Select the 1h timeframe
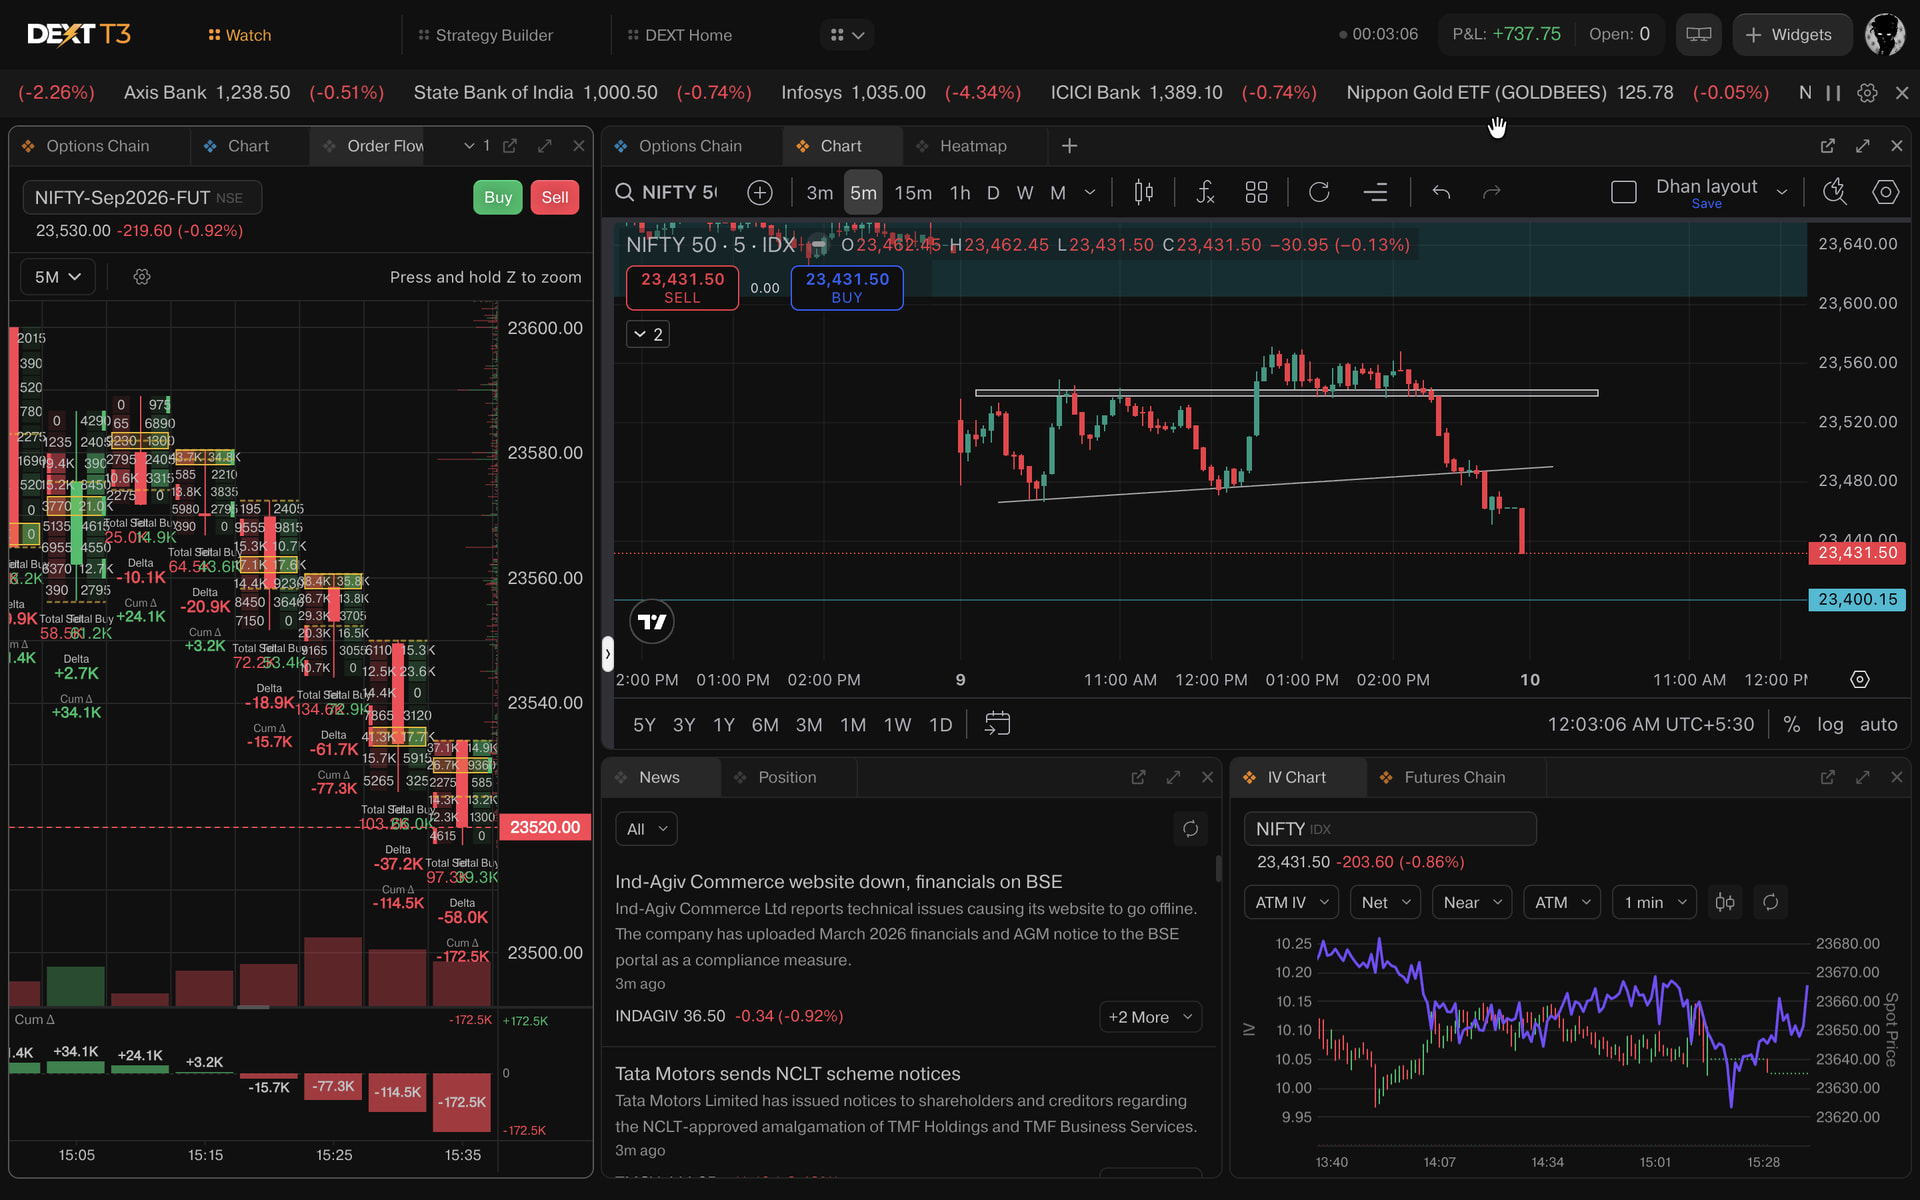1920x1200 pixels. tap(960, 192)
